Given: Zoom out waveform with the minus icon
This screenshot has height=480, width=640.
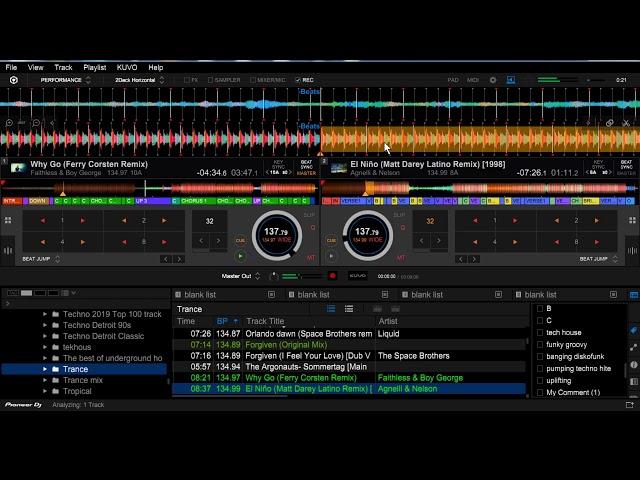Looking at the screenshot, I should point(36,122).
